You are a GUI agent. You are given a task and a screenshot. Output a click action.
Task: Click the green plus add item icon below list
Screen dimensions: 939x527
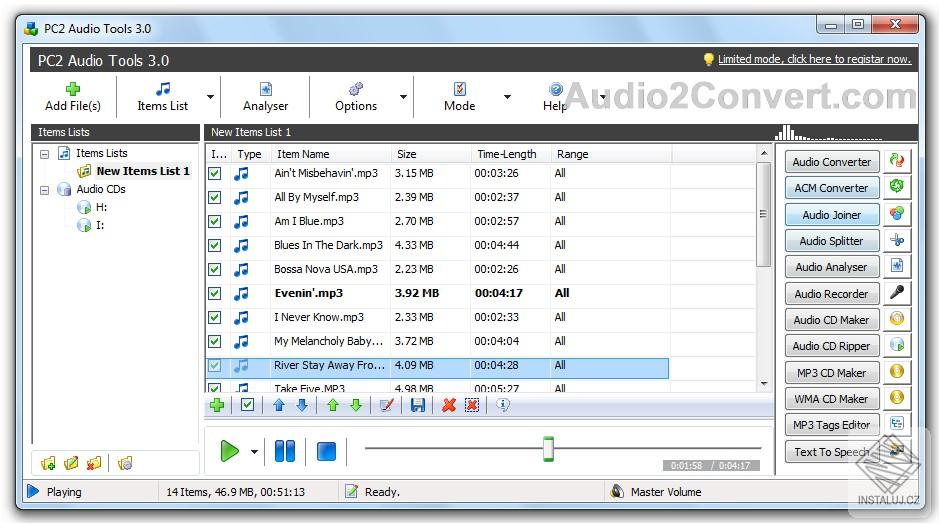click(217, 405)
